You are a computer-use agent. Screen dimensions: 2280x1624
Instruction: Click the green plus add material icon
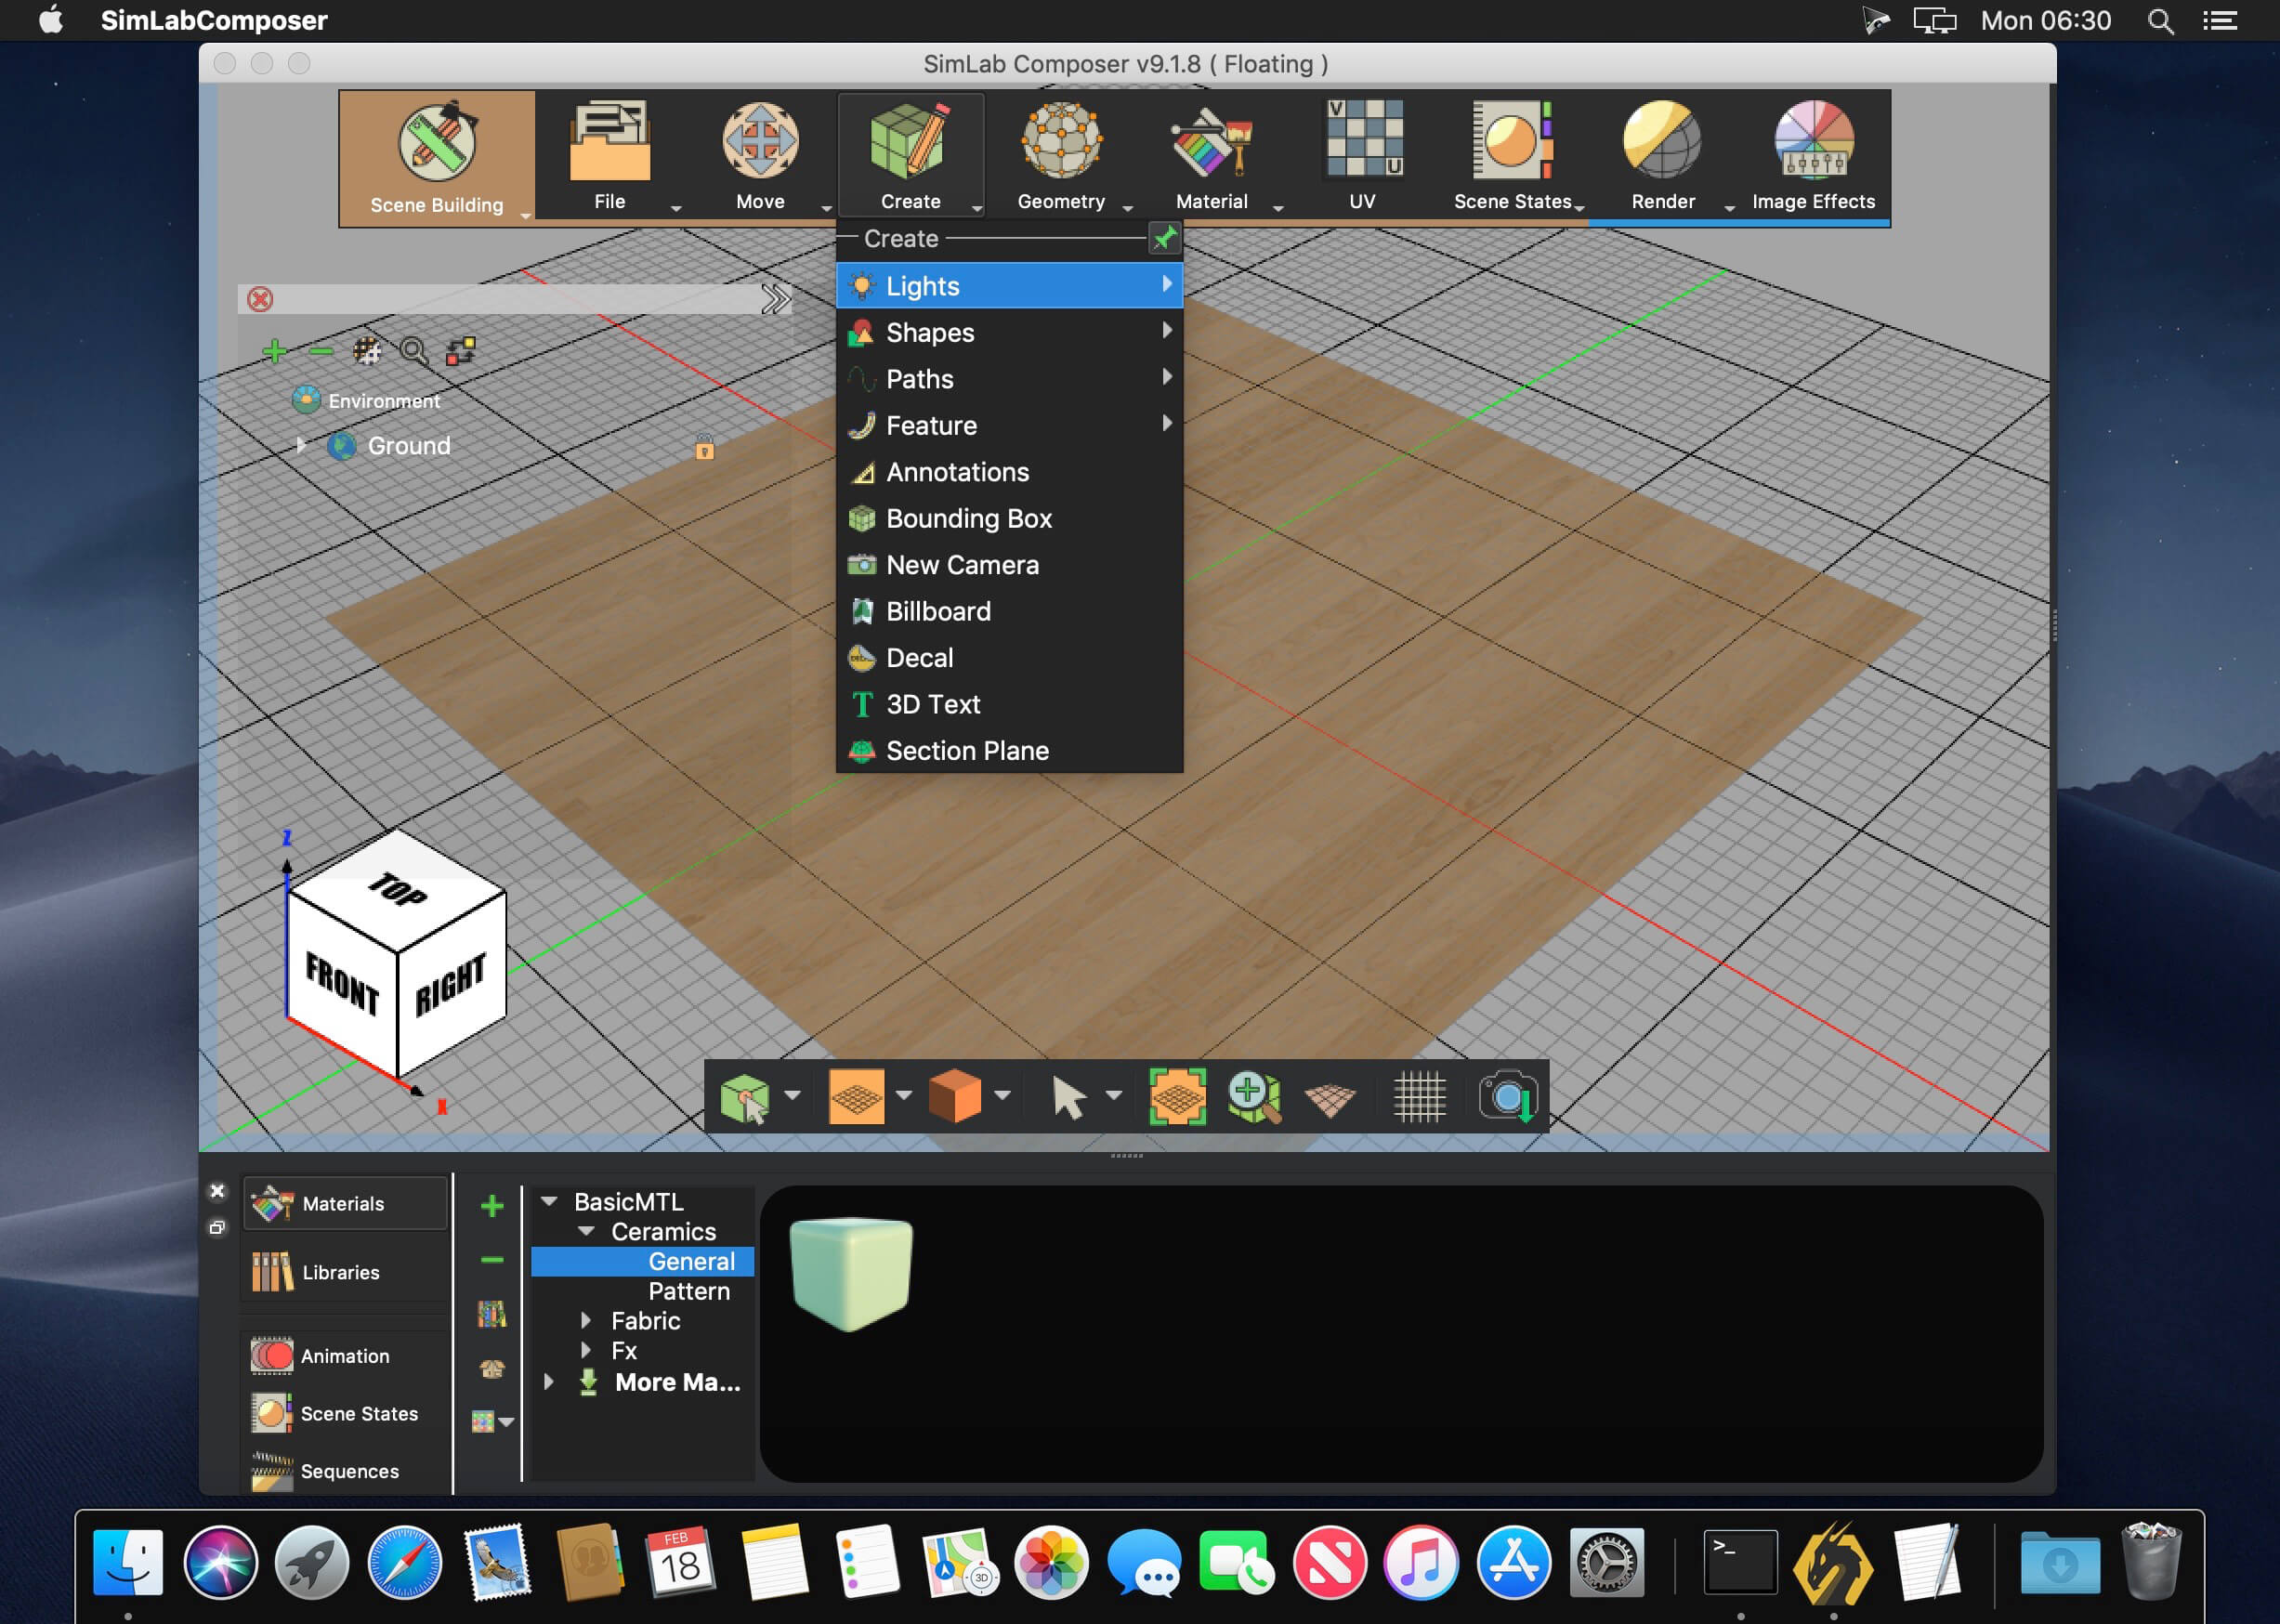491,1206
